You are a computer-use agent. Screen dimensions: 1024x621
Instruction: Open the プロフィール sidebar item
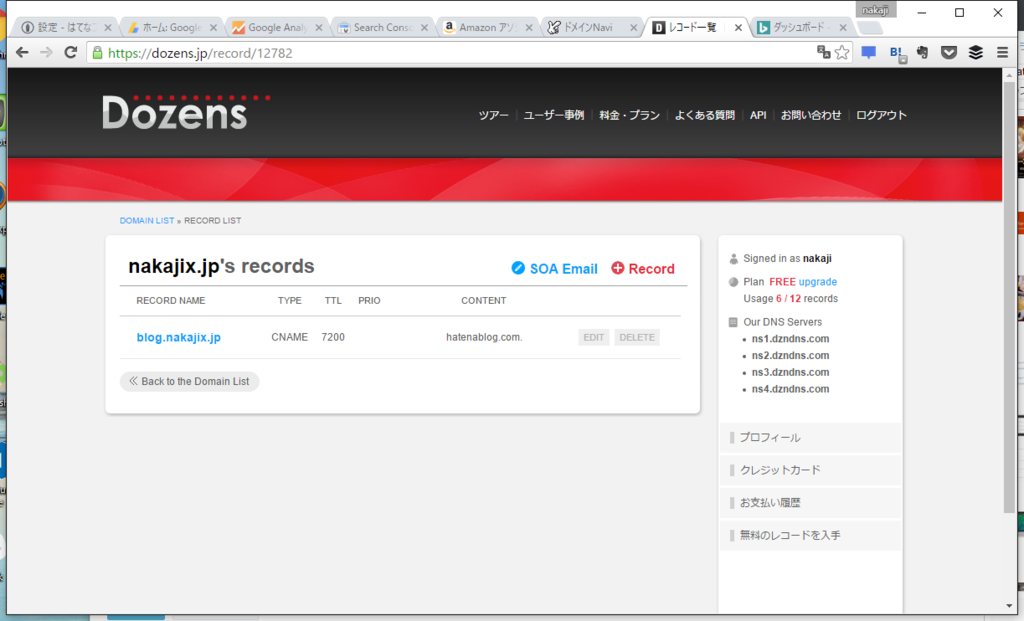pos(810,438)
